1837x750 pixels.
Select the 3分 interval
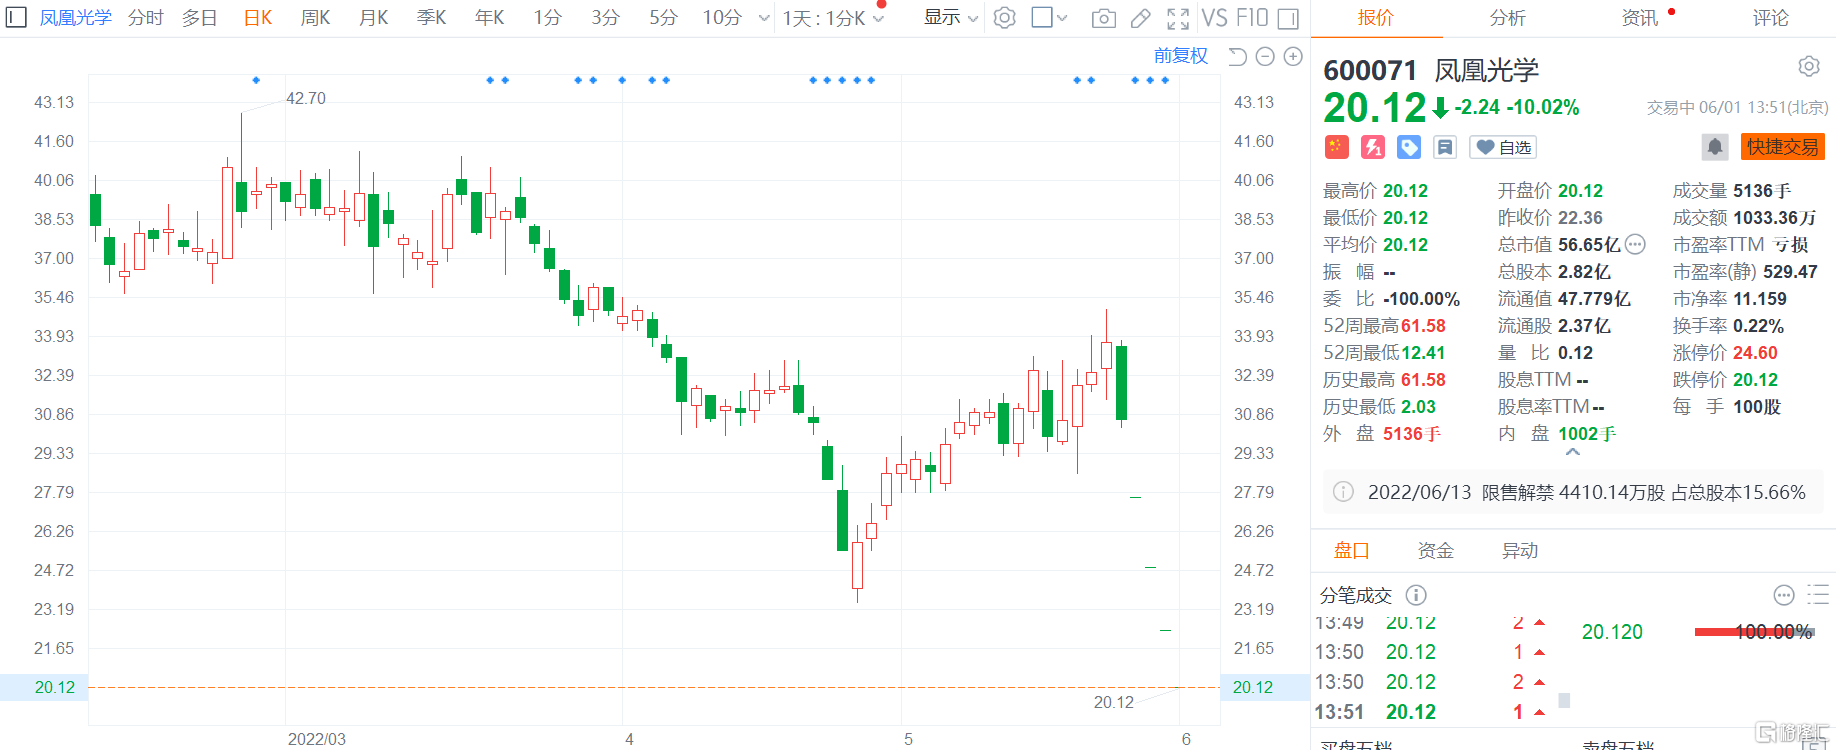605,18
